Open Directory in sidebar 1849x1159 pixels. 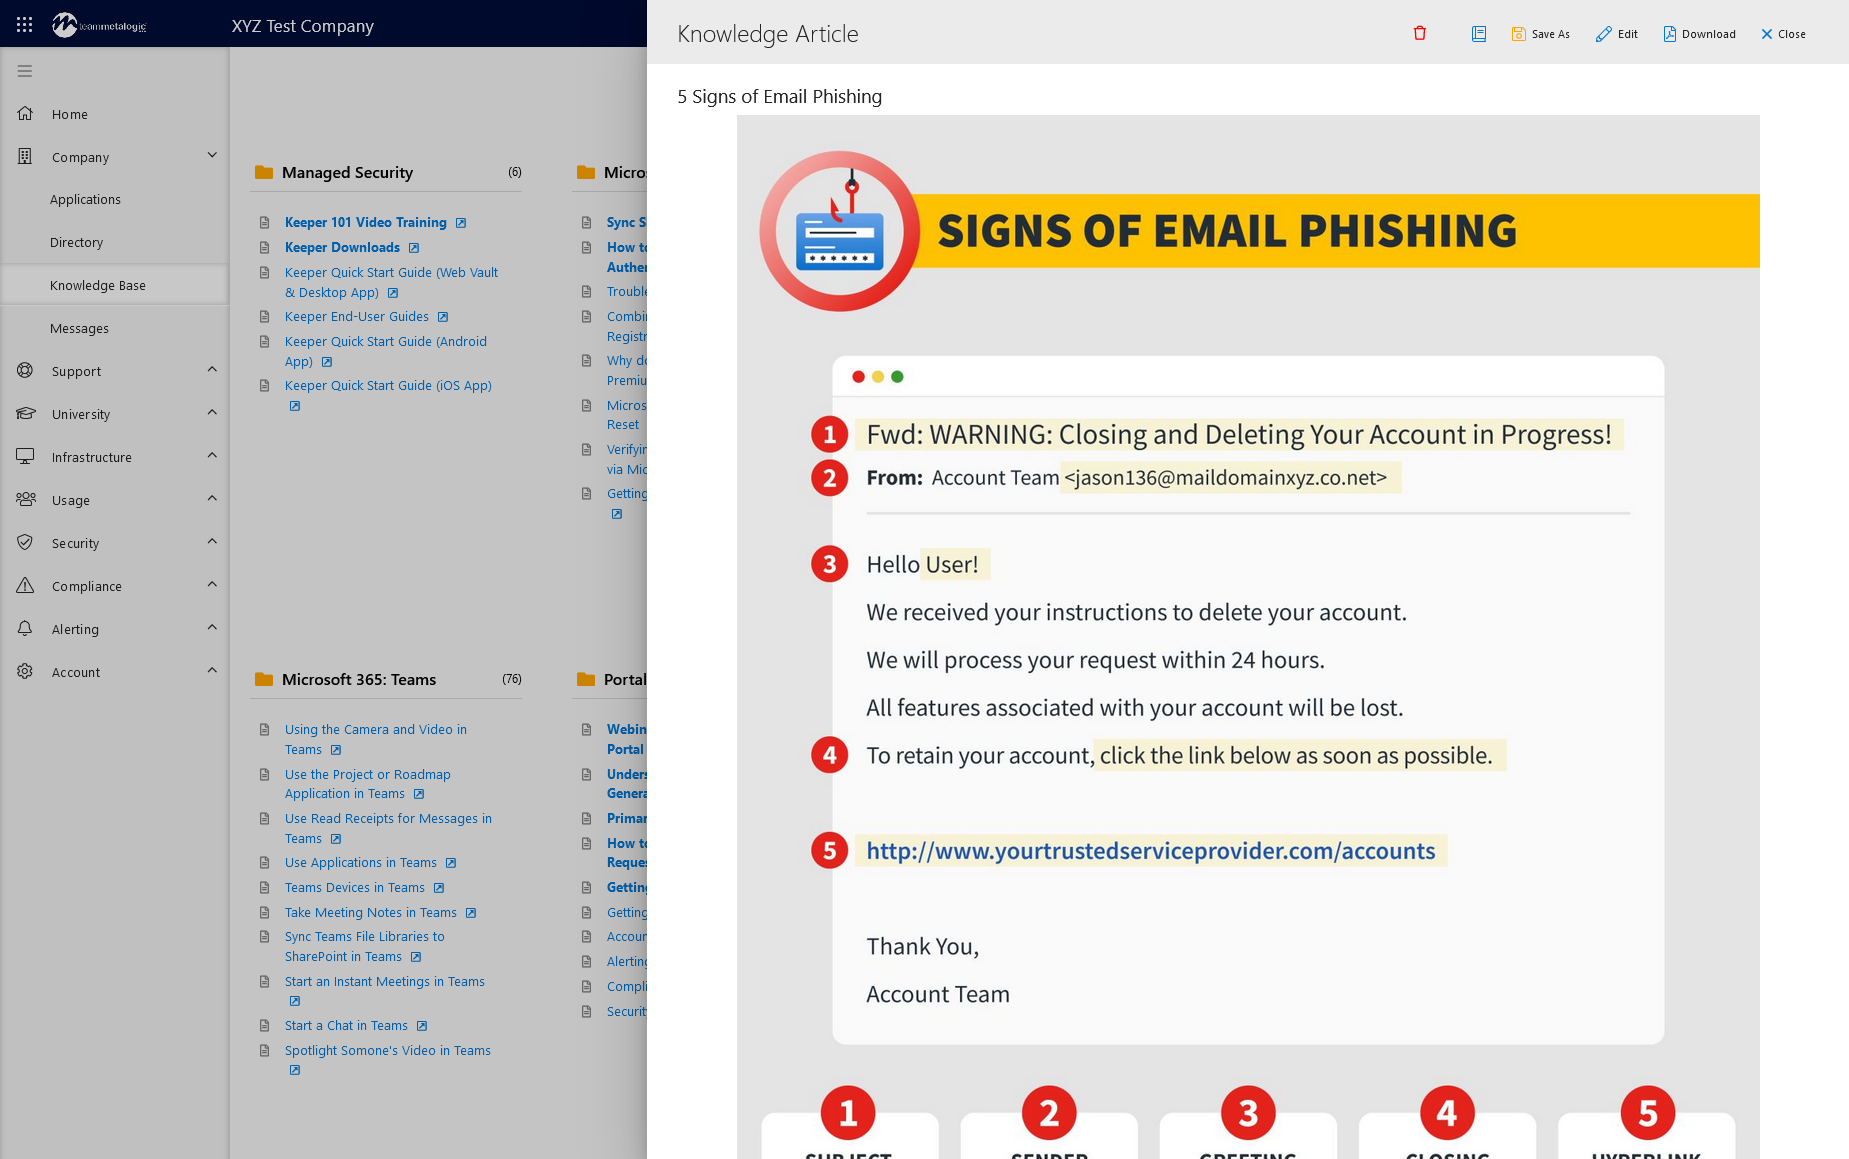76,242
